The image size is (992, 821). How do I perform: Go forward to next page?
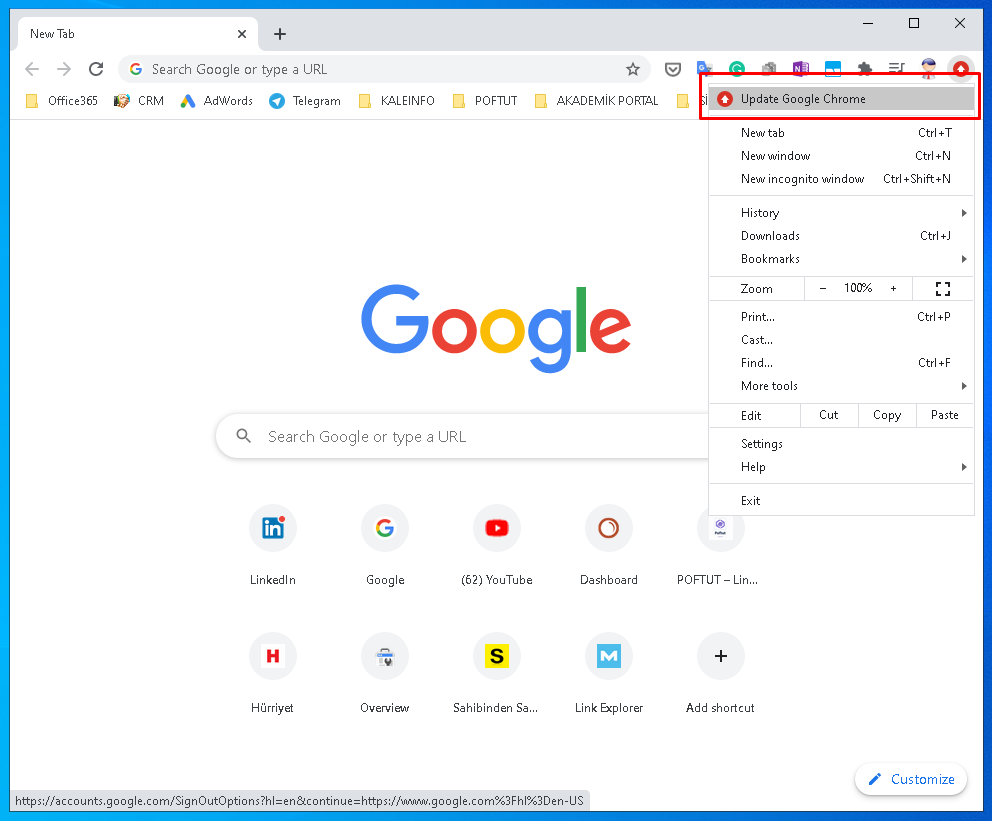click(x=64, y=69)
